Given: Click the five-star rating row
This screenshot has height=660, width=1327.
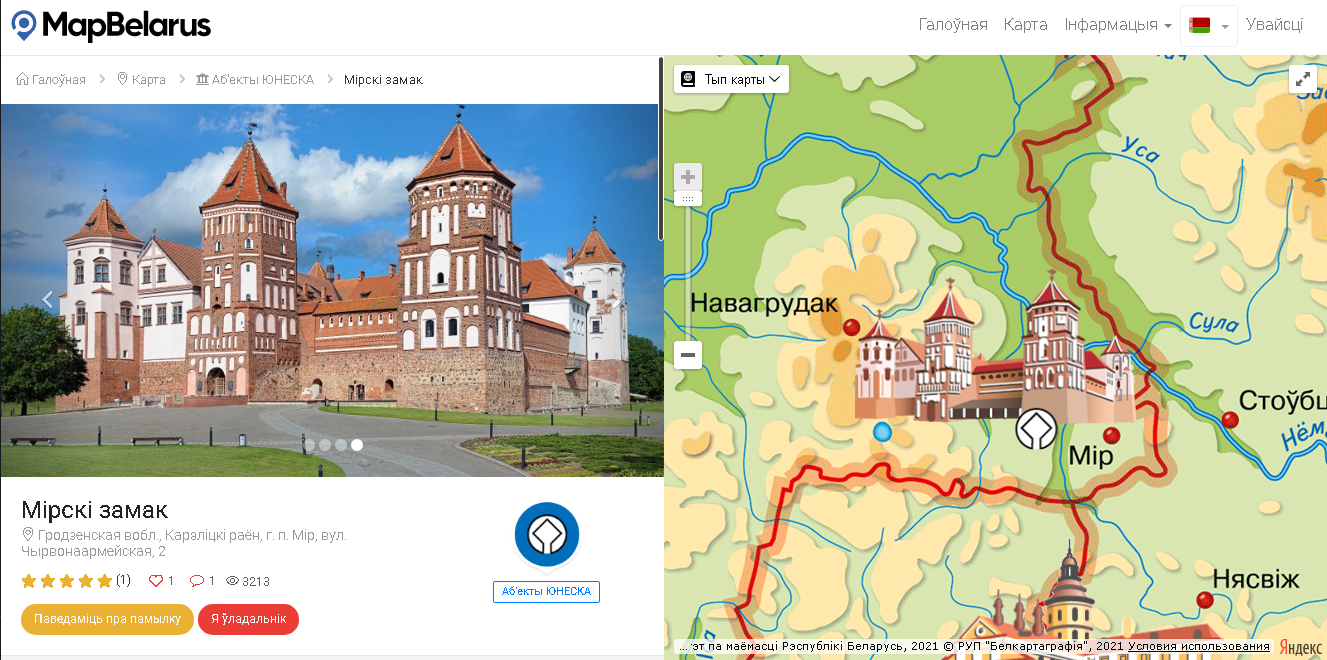Looking at the screenshot, I should 66,581.
